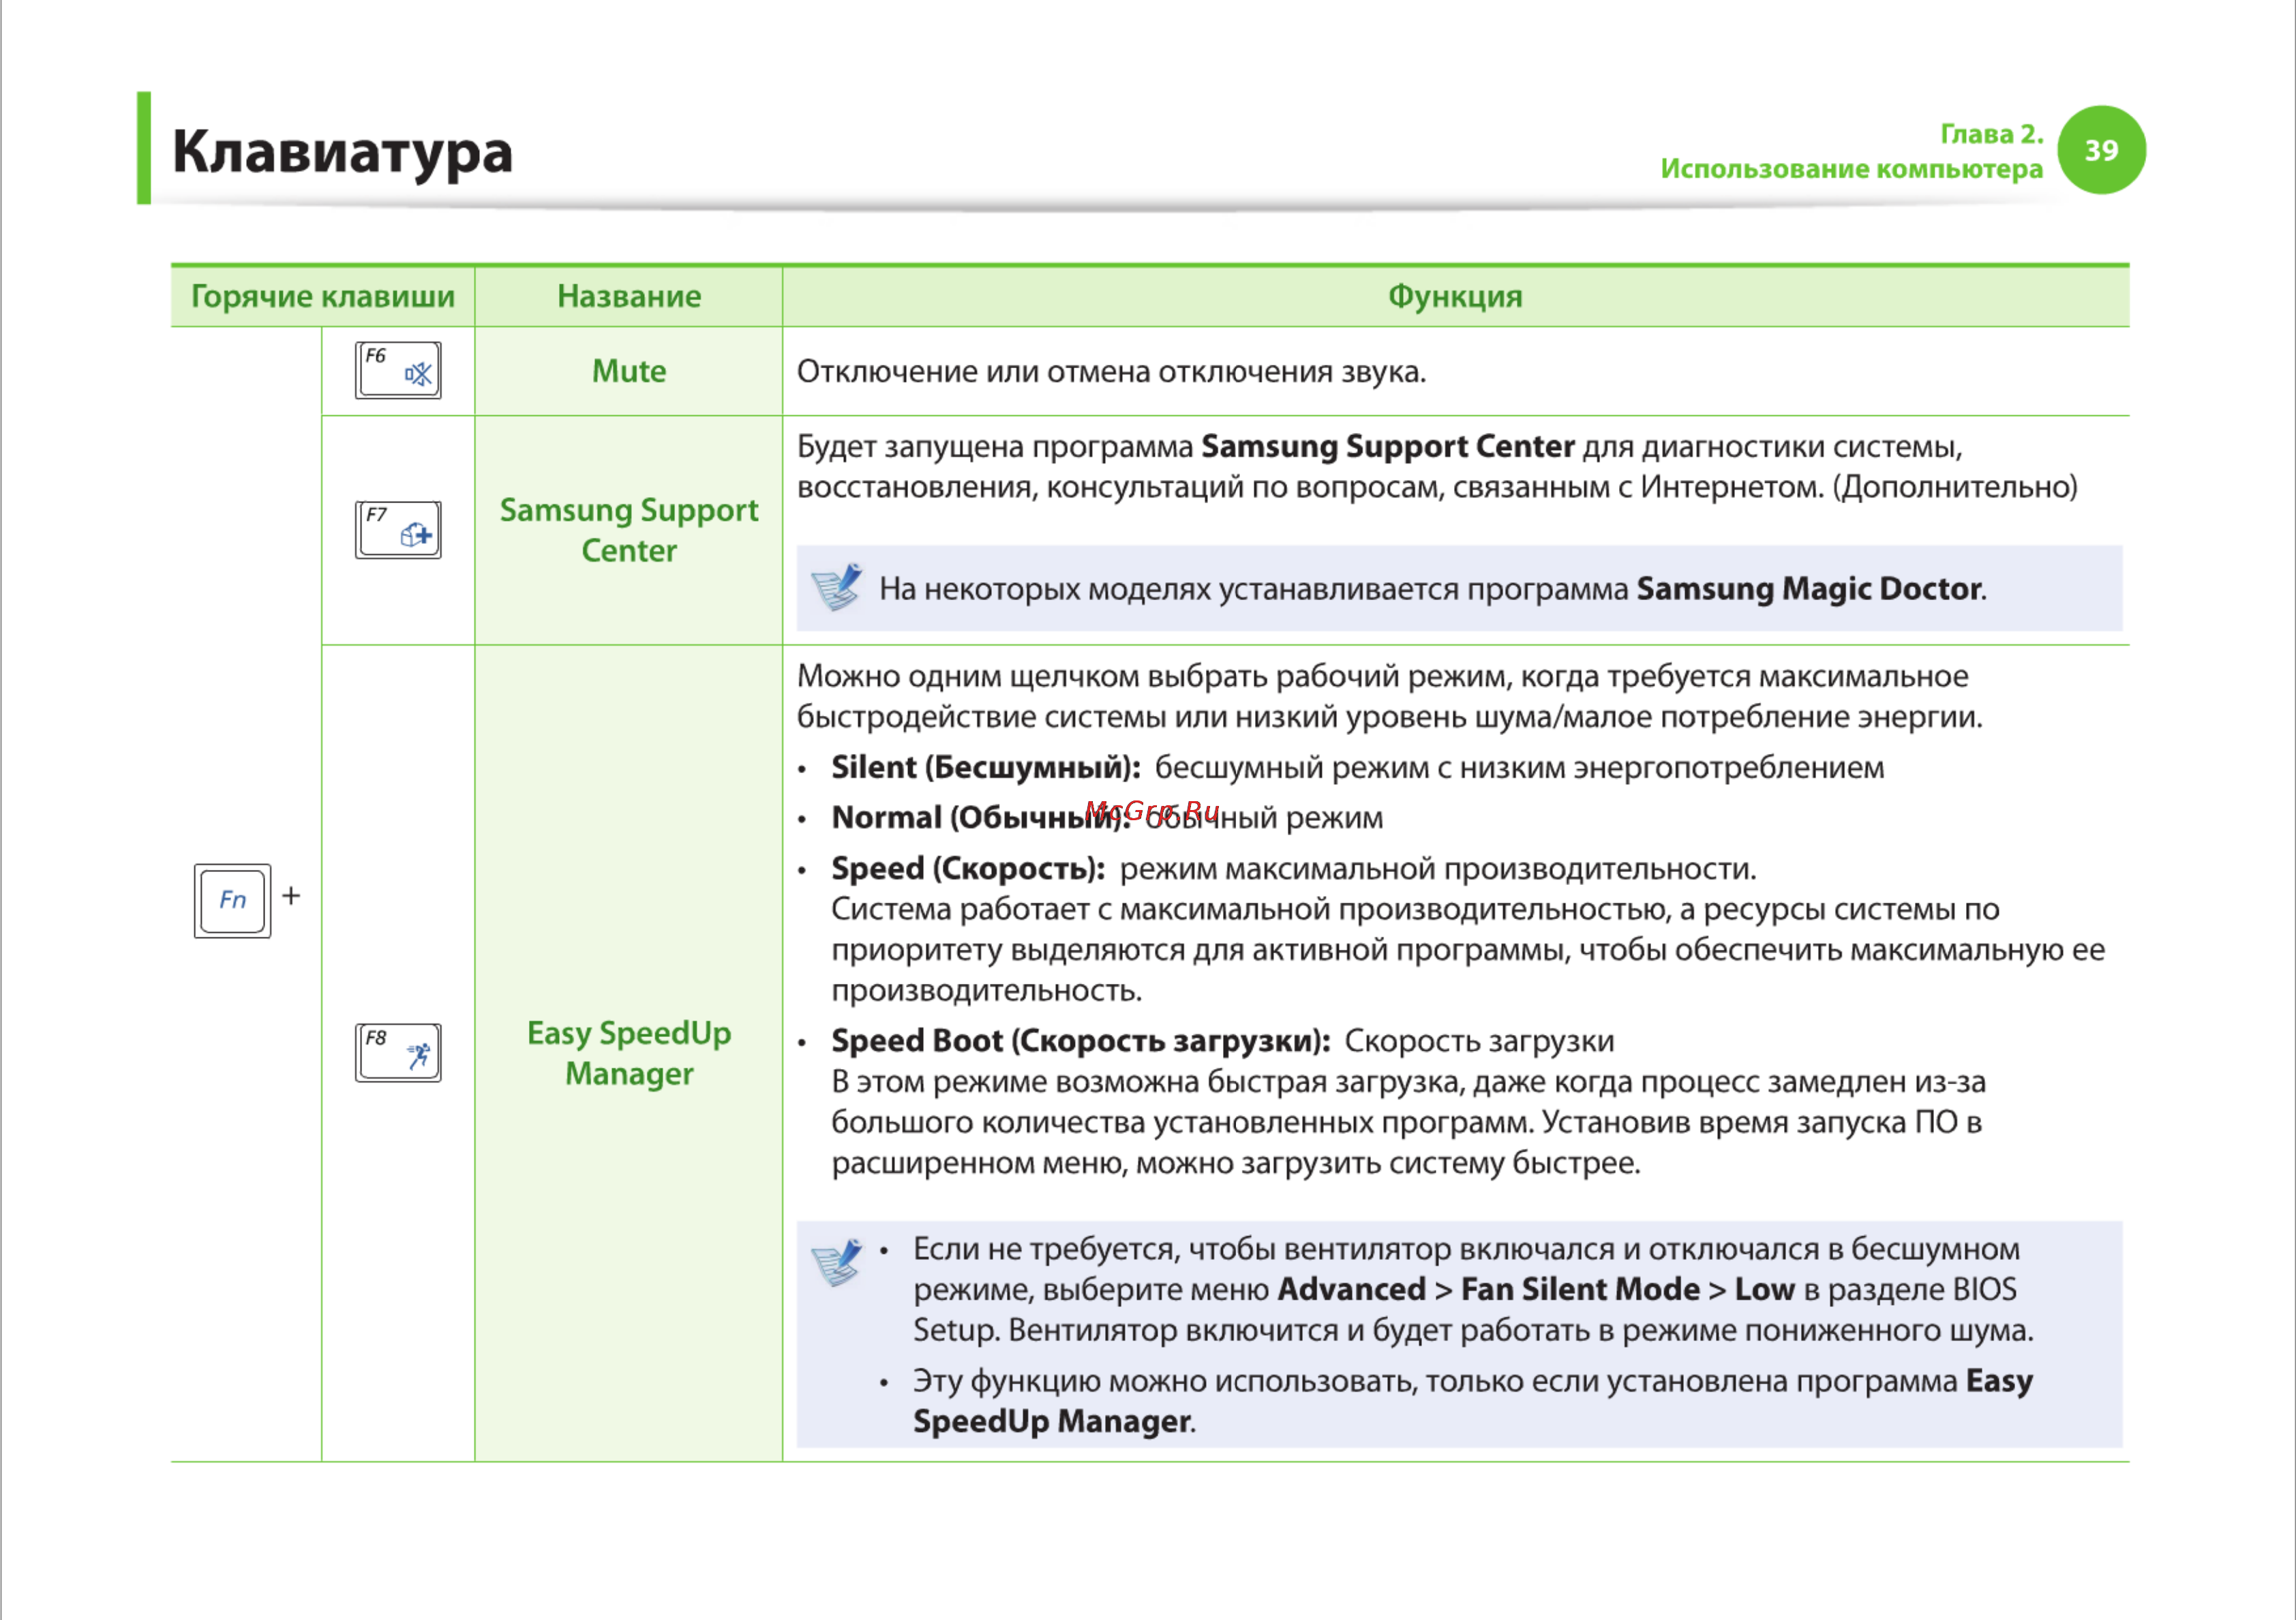Click the line starting 'Можно одним щелчком выбрать'

[1383, 676]
